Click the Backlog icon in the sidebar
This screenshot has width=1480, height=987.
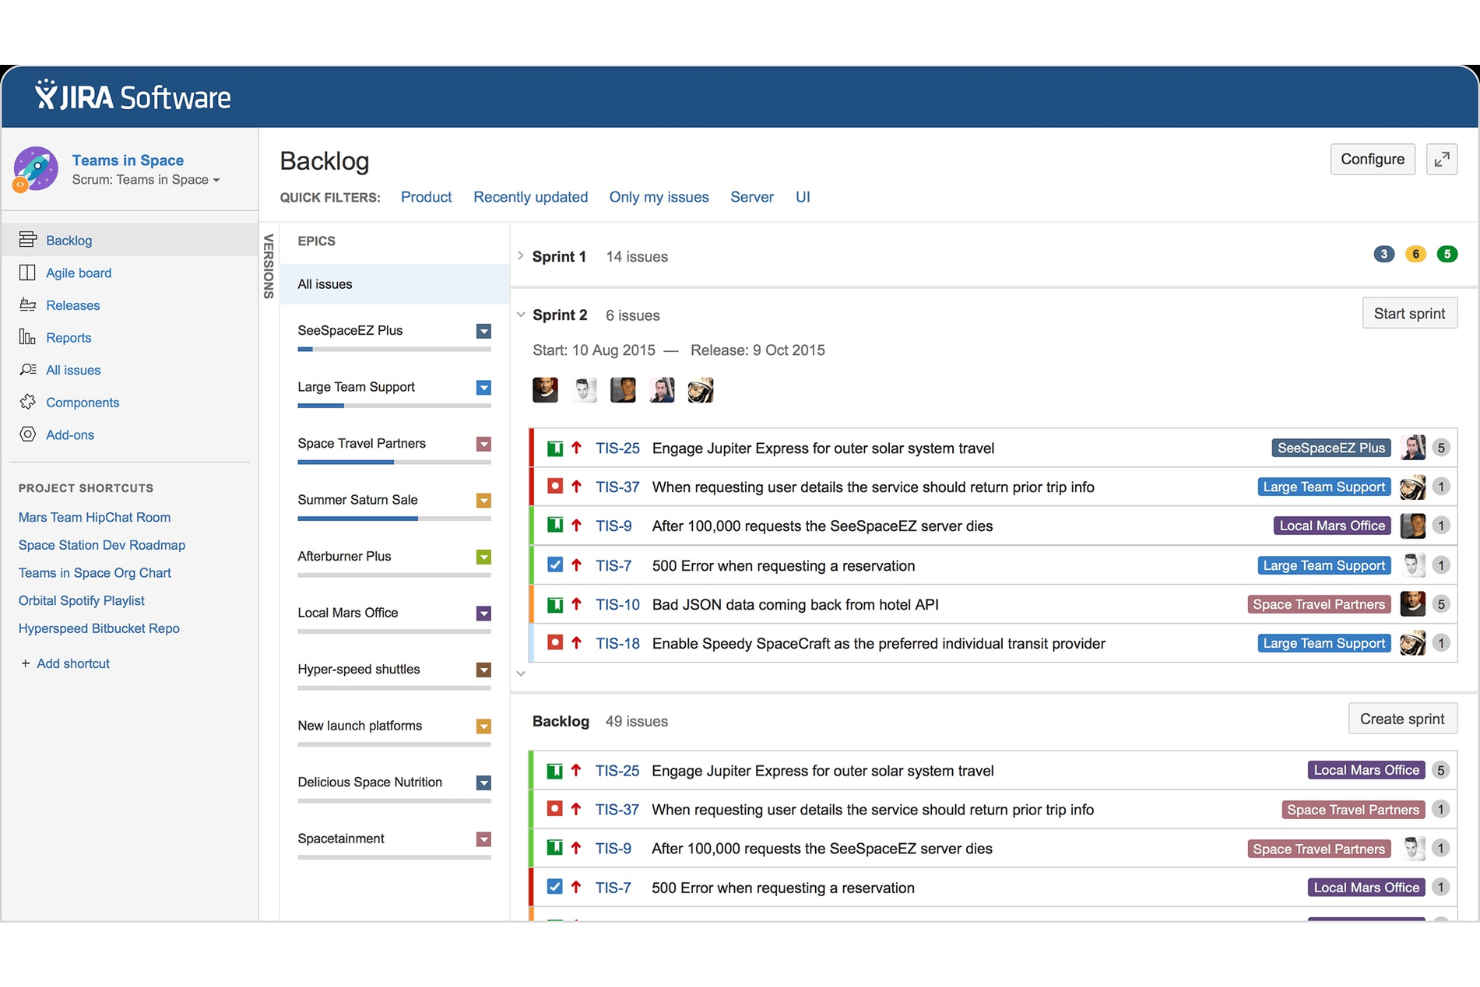(x=27, y=240)
